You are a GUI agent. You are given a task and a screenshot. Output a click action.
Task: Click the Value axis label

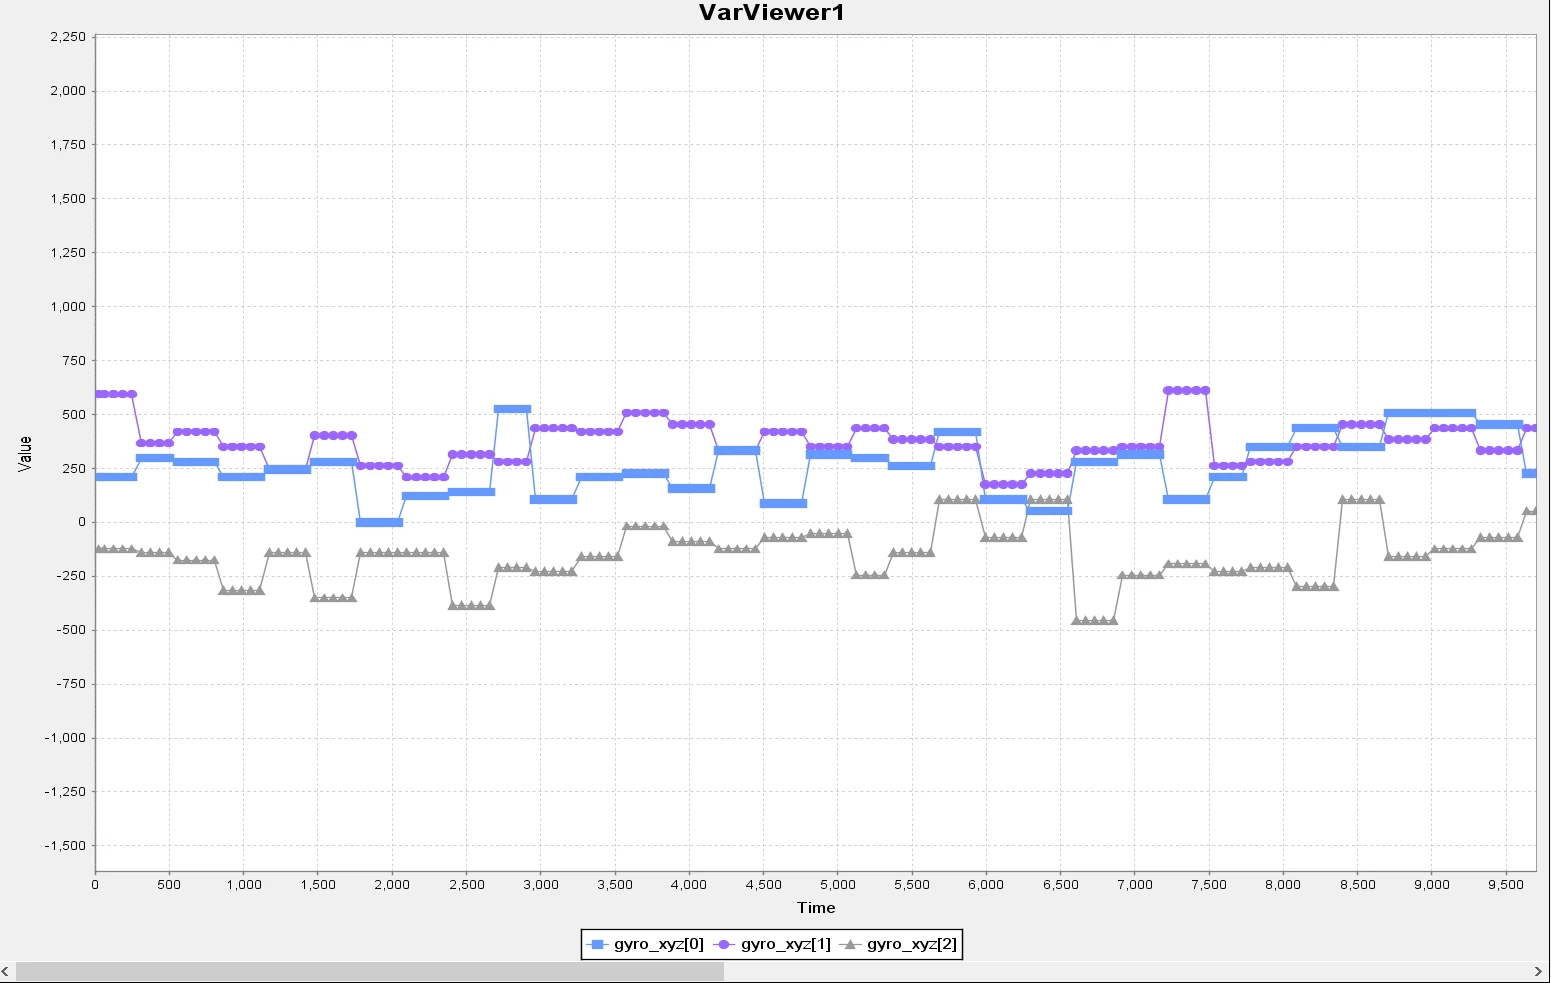pyautogui.click(x=25, y=453)
